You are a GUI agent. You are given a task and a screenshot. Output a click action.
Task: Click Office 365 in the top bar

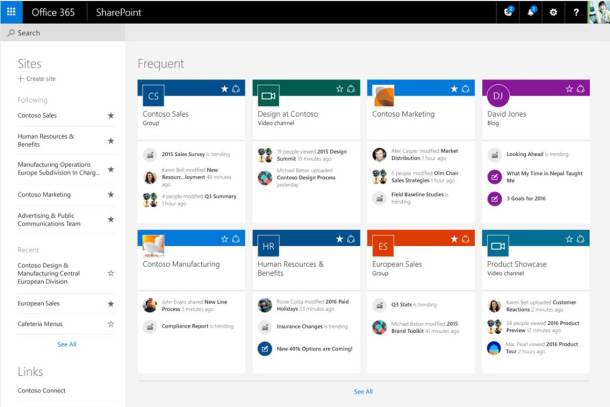point(53,12)
